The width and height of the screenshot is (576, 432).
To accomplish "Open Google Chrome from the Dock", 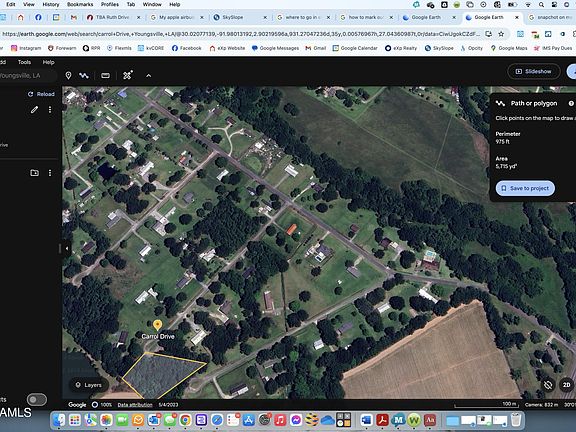I will [186, 420].
